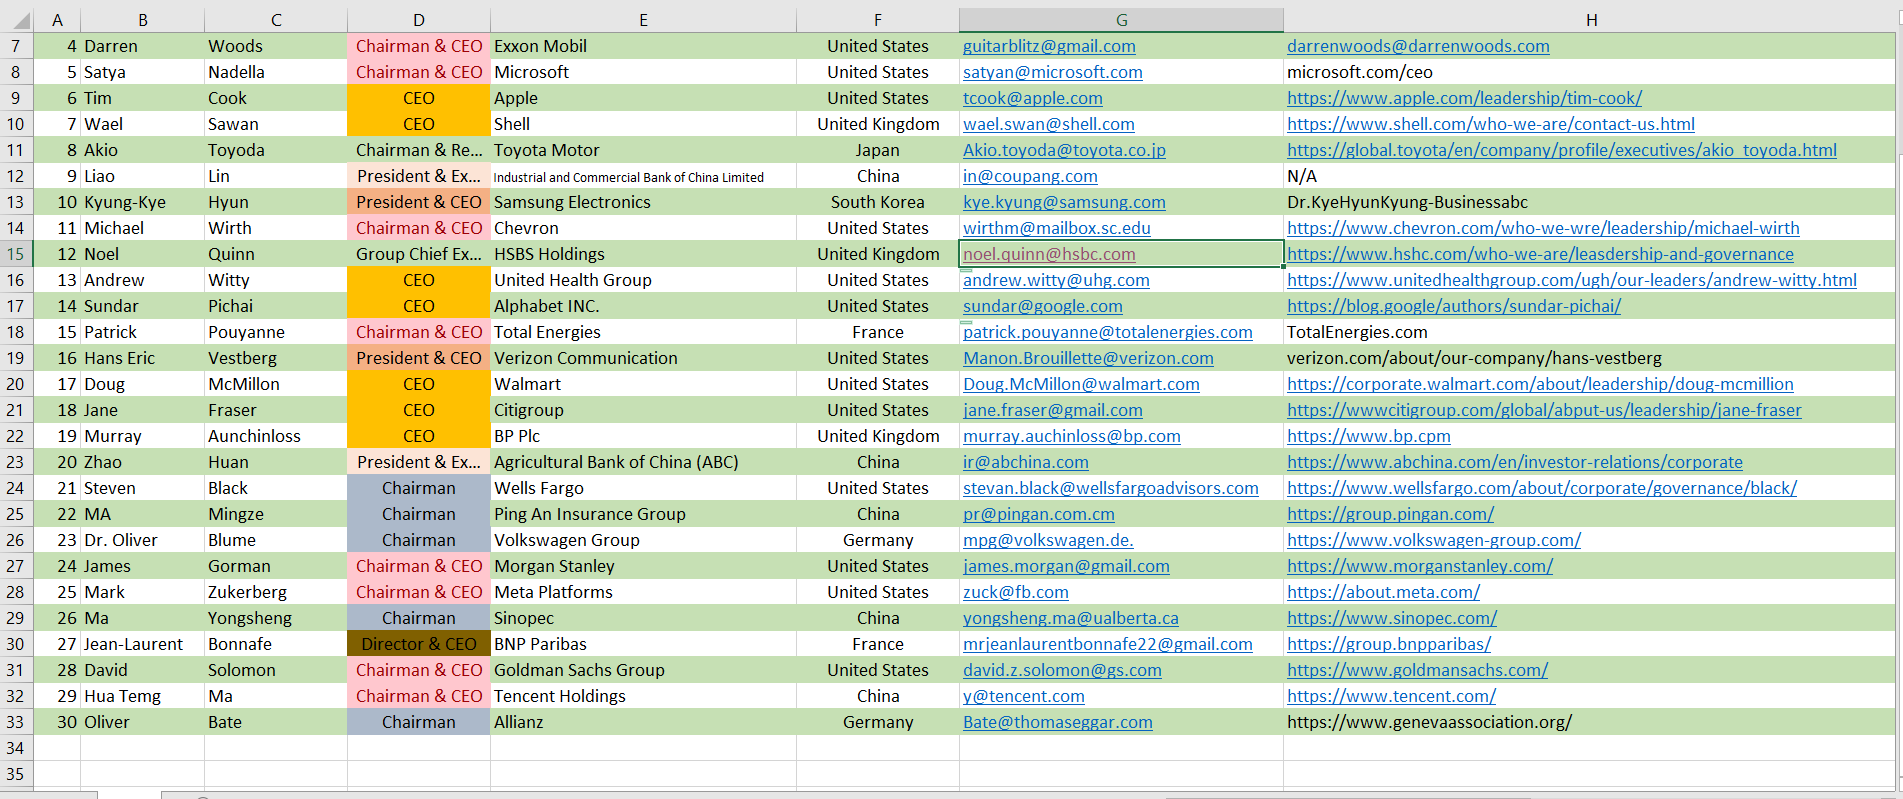Click the Doug.McMillon@walmart.com link
This screenshot has width=1903, height=799.
pyautogui.click(x=1081, y=384)
